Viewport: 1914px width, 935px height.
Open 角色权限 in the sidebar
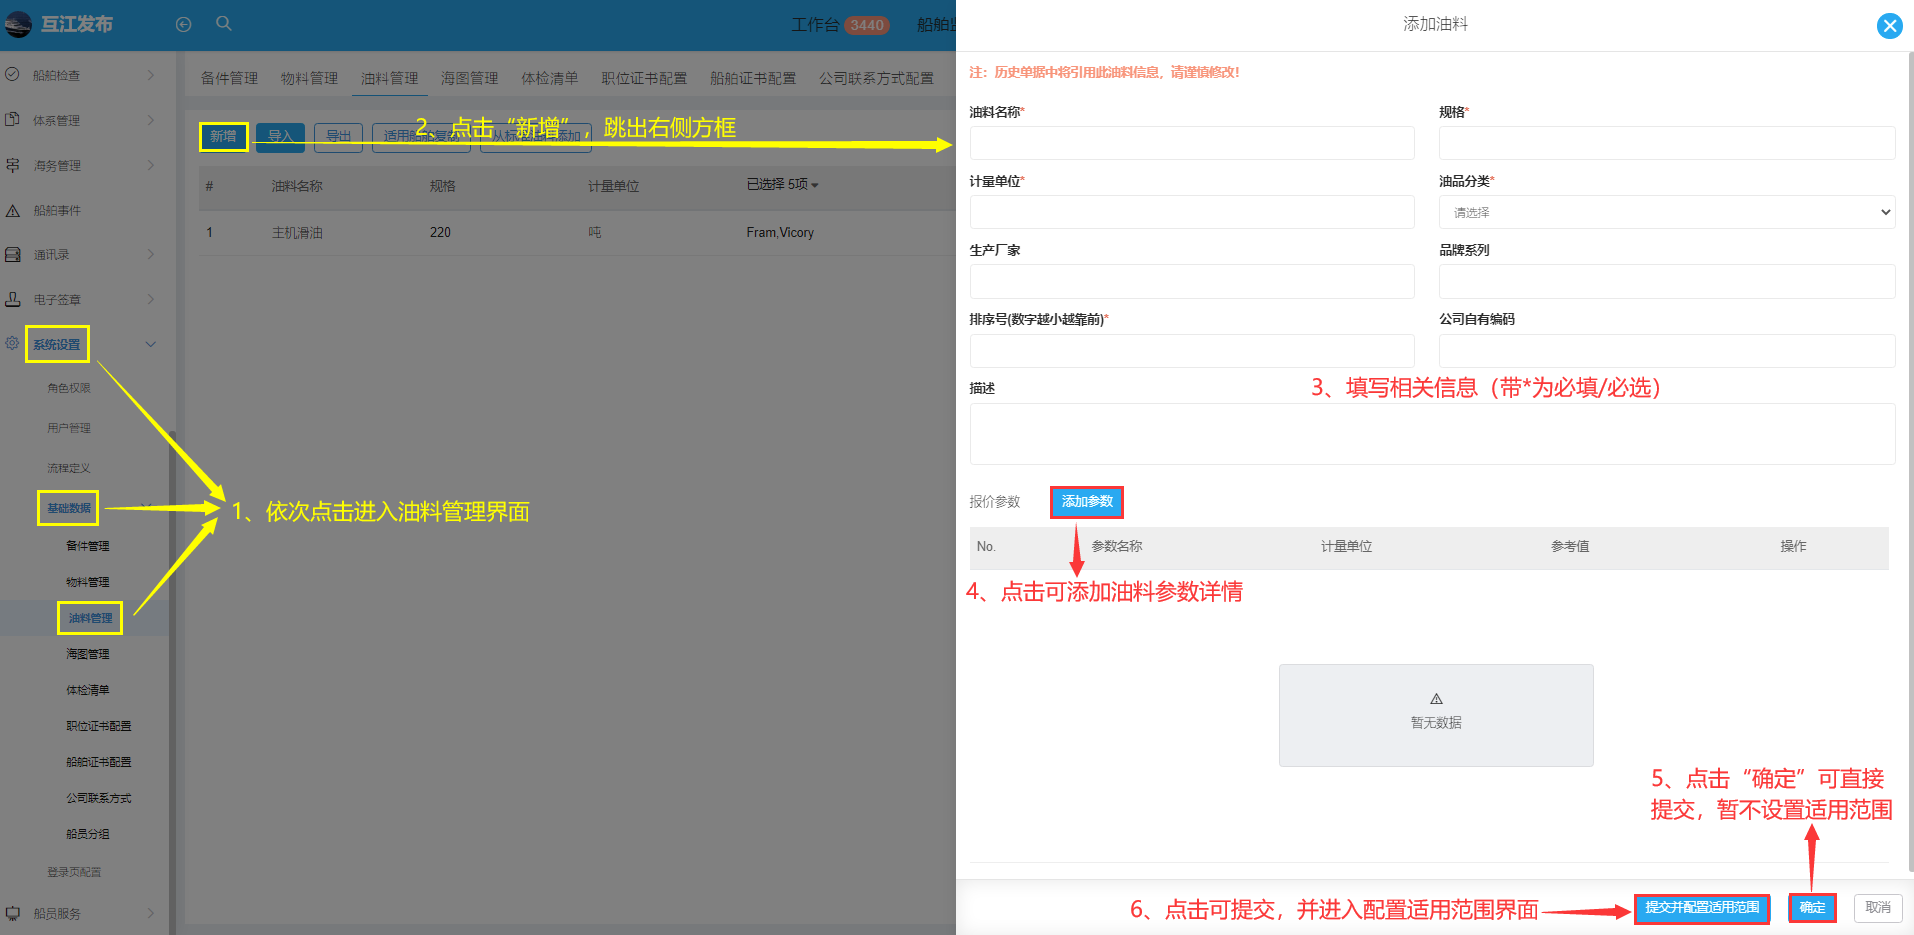pos(69,388)
